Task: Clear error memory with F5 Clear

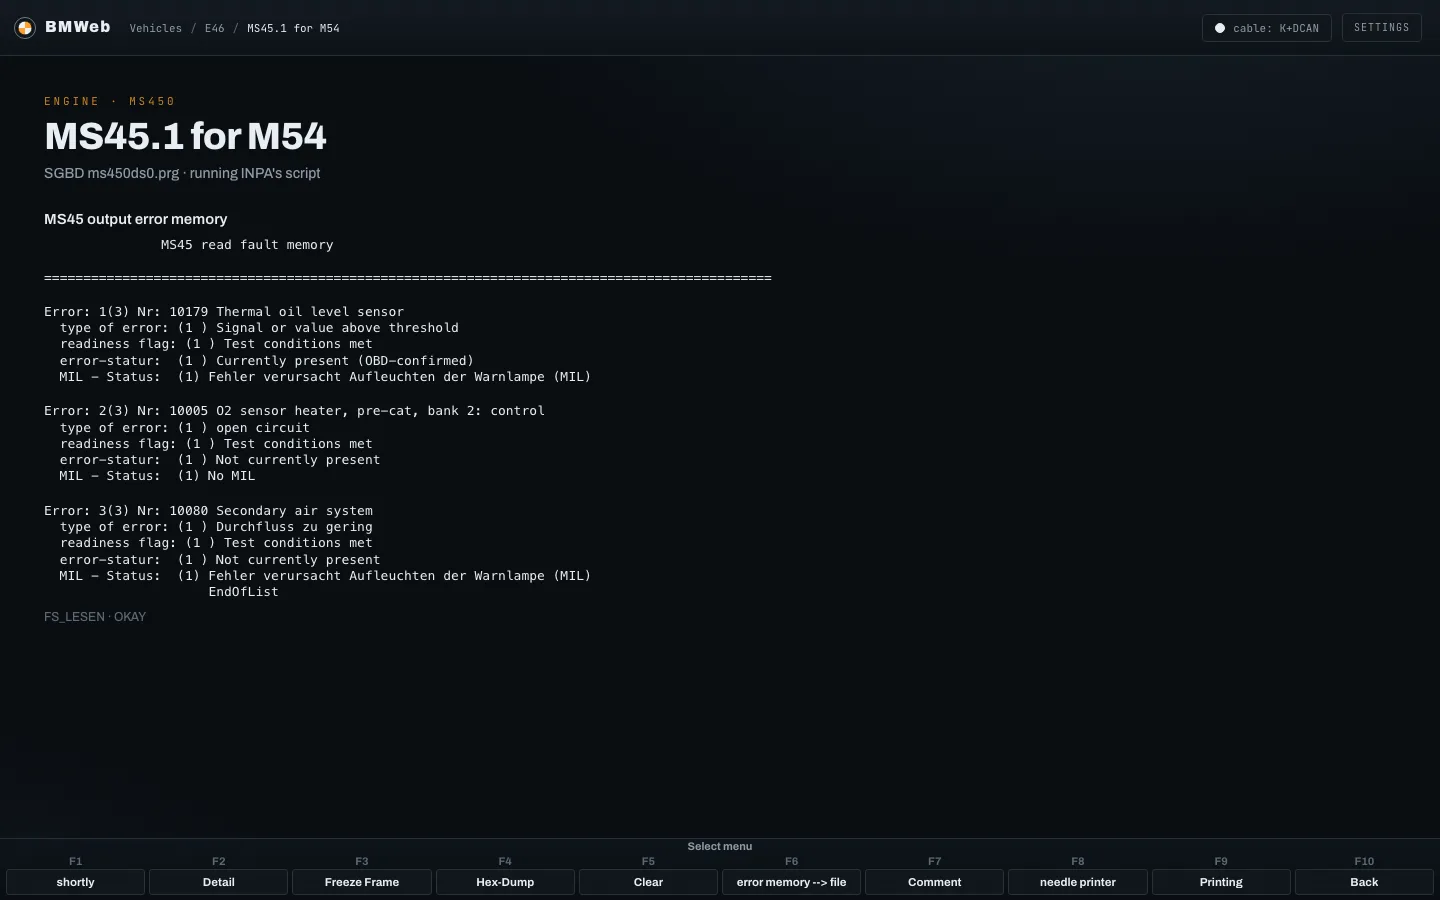Action: pos(648,882)
